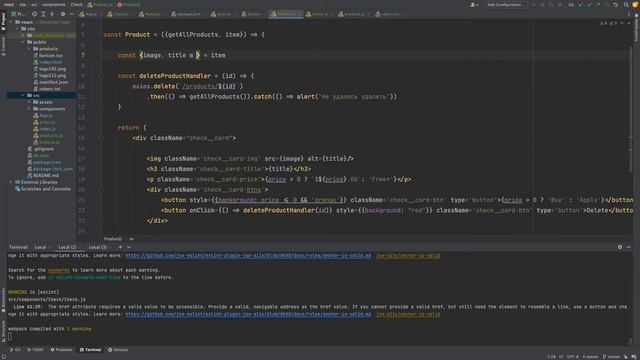Add a new terminal session with plus

pos(120,247)
